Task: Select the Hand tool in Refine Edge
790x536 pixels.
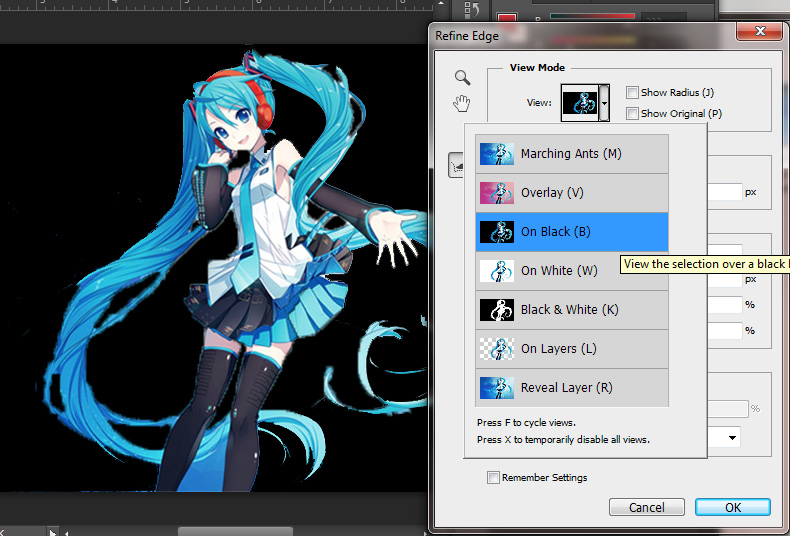Action: tap(461, 103)
